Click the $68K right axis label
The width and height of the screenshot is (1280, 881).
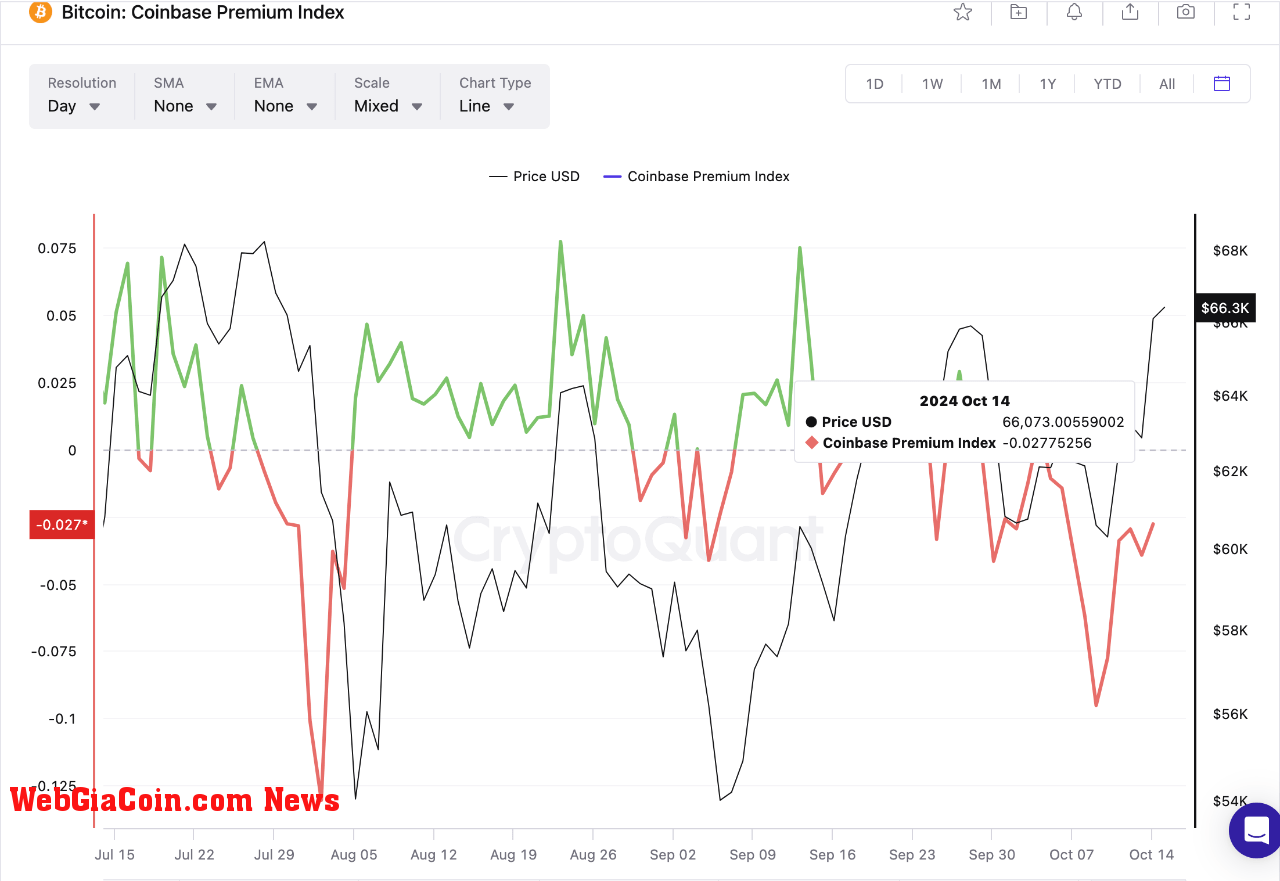pyautogui.click(x=1231, y=250)
